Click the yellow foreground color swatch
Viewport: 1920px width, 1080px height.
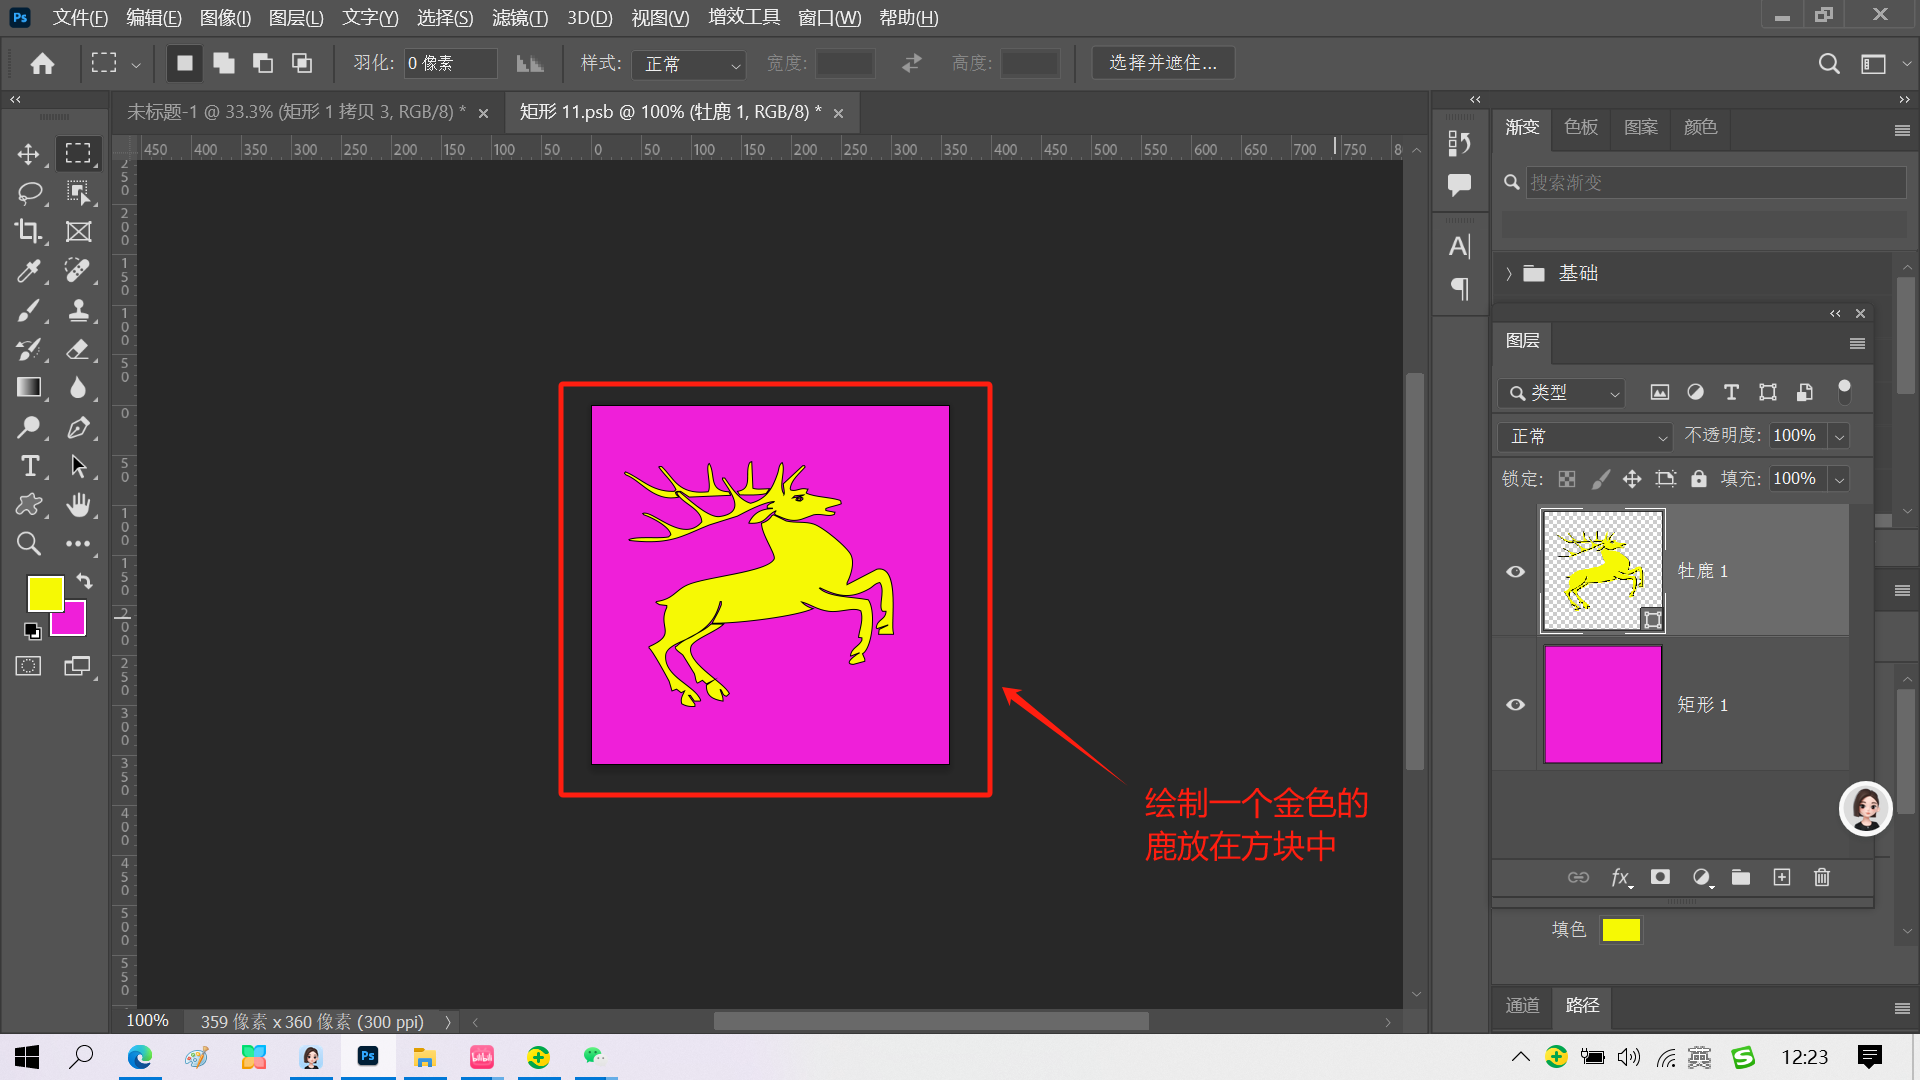[44, 593]
